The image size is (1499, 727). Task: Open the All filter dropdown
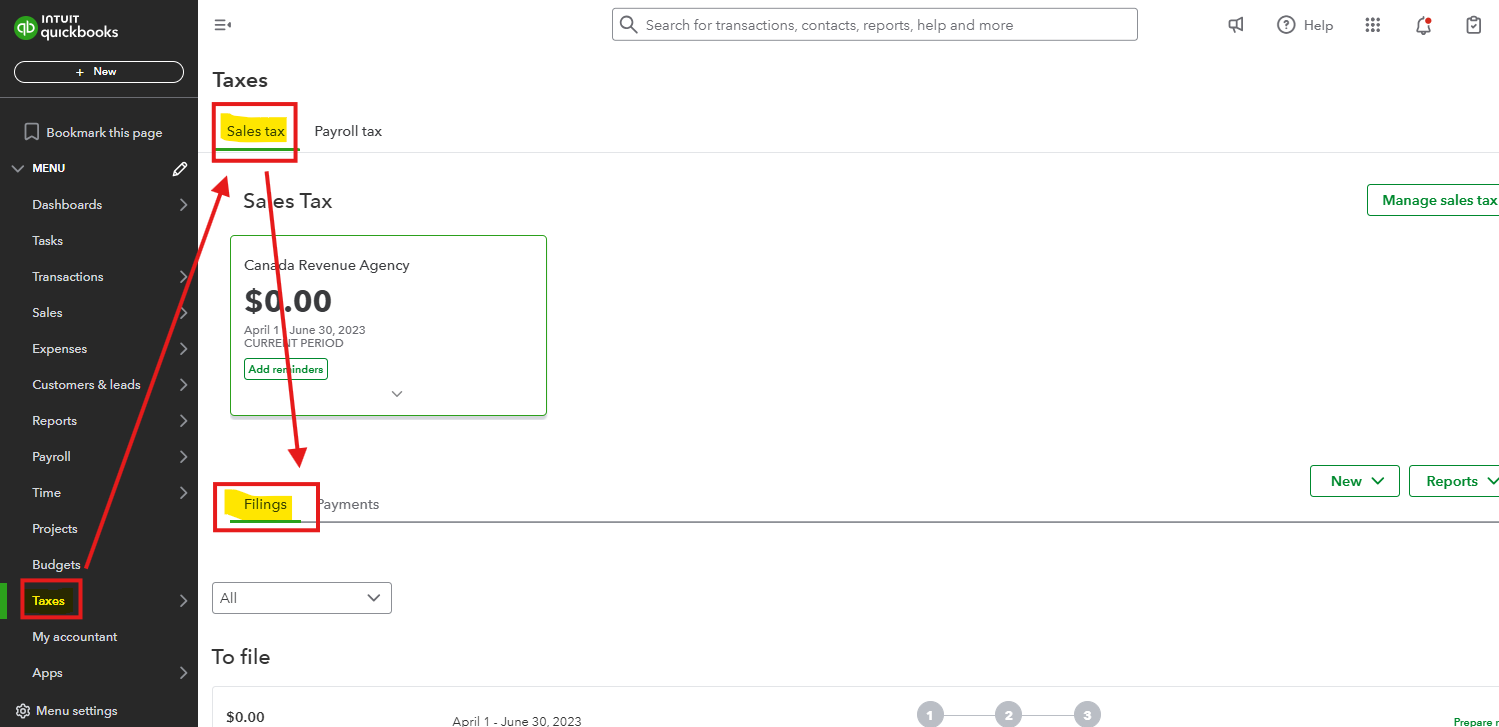point(302,598)
